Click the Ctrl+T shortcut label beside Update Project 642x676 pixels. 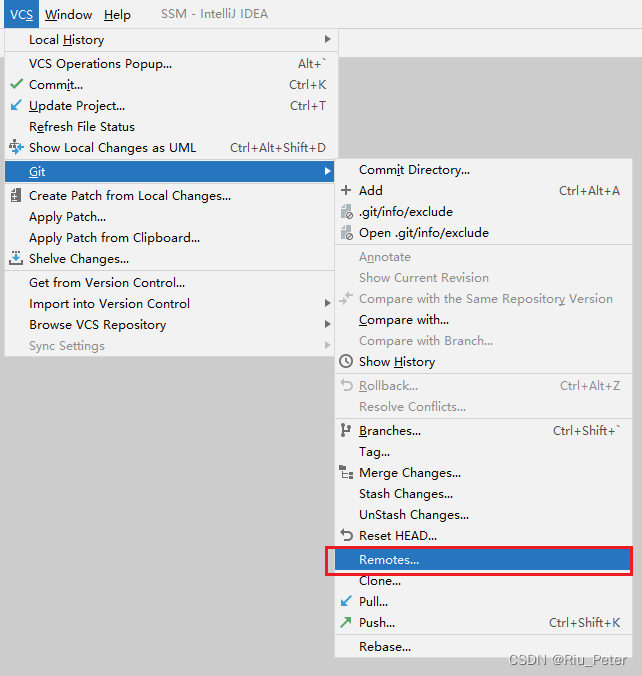(308, 106)
